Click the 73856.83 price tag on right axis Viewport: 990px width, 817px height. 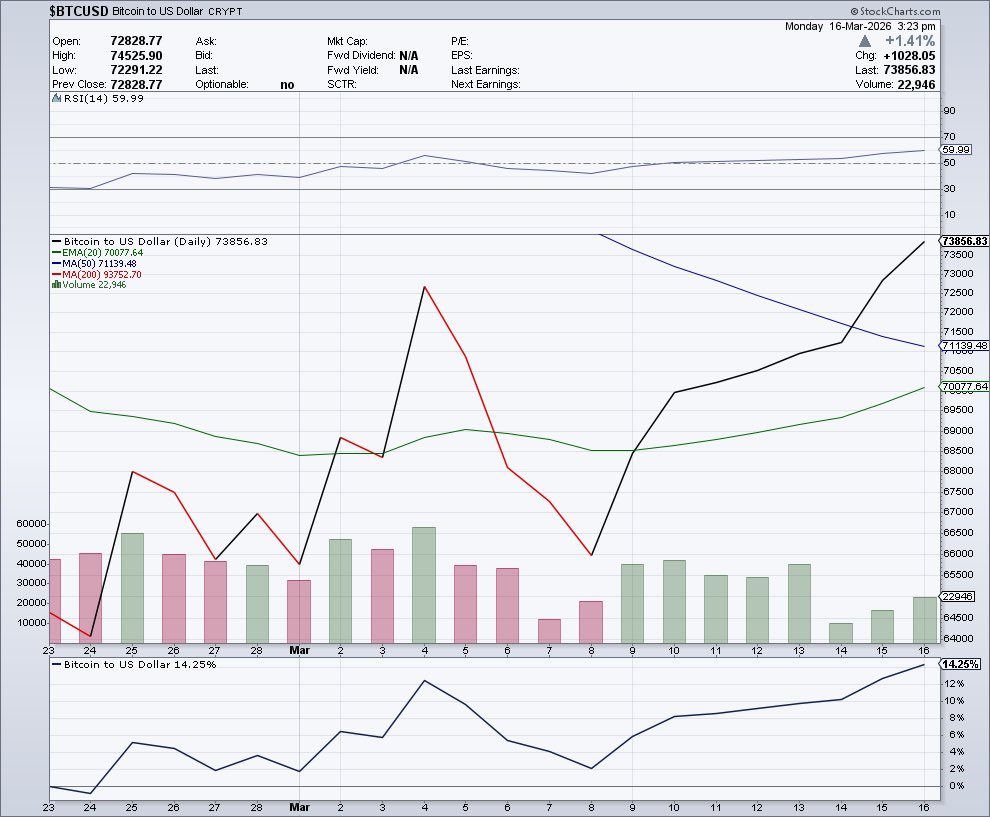964,241
